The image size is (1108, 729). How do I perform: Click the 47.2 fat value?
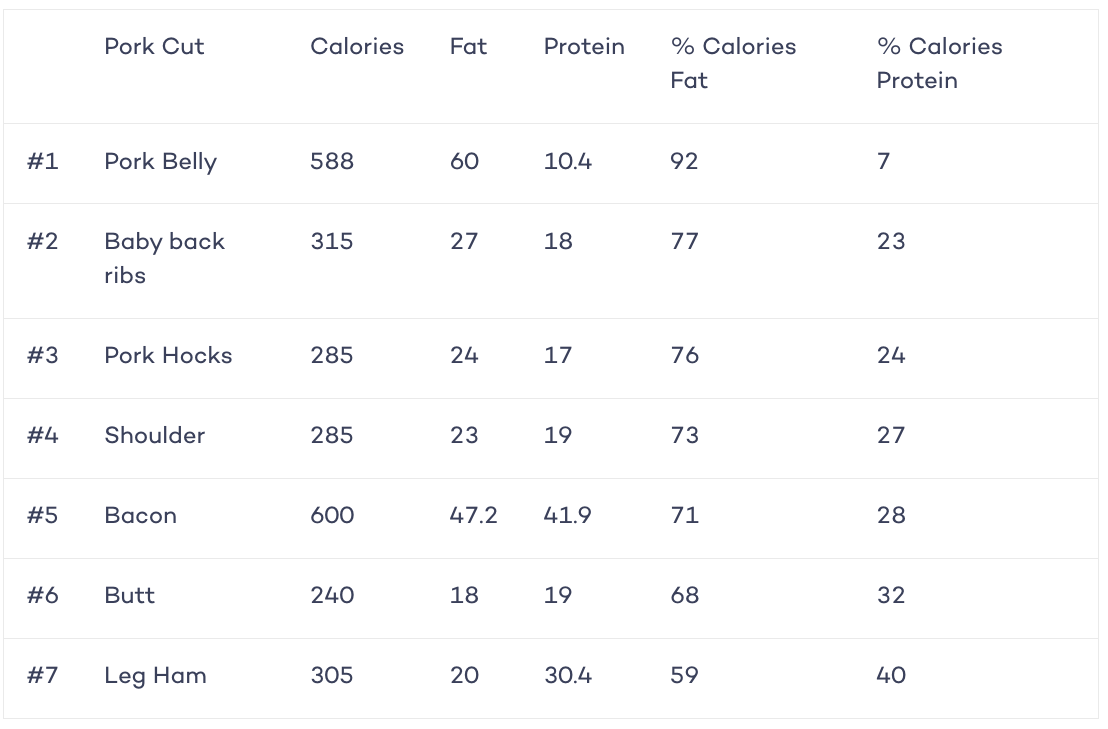[473, 516]
